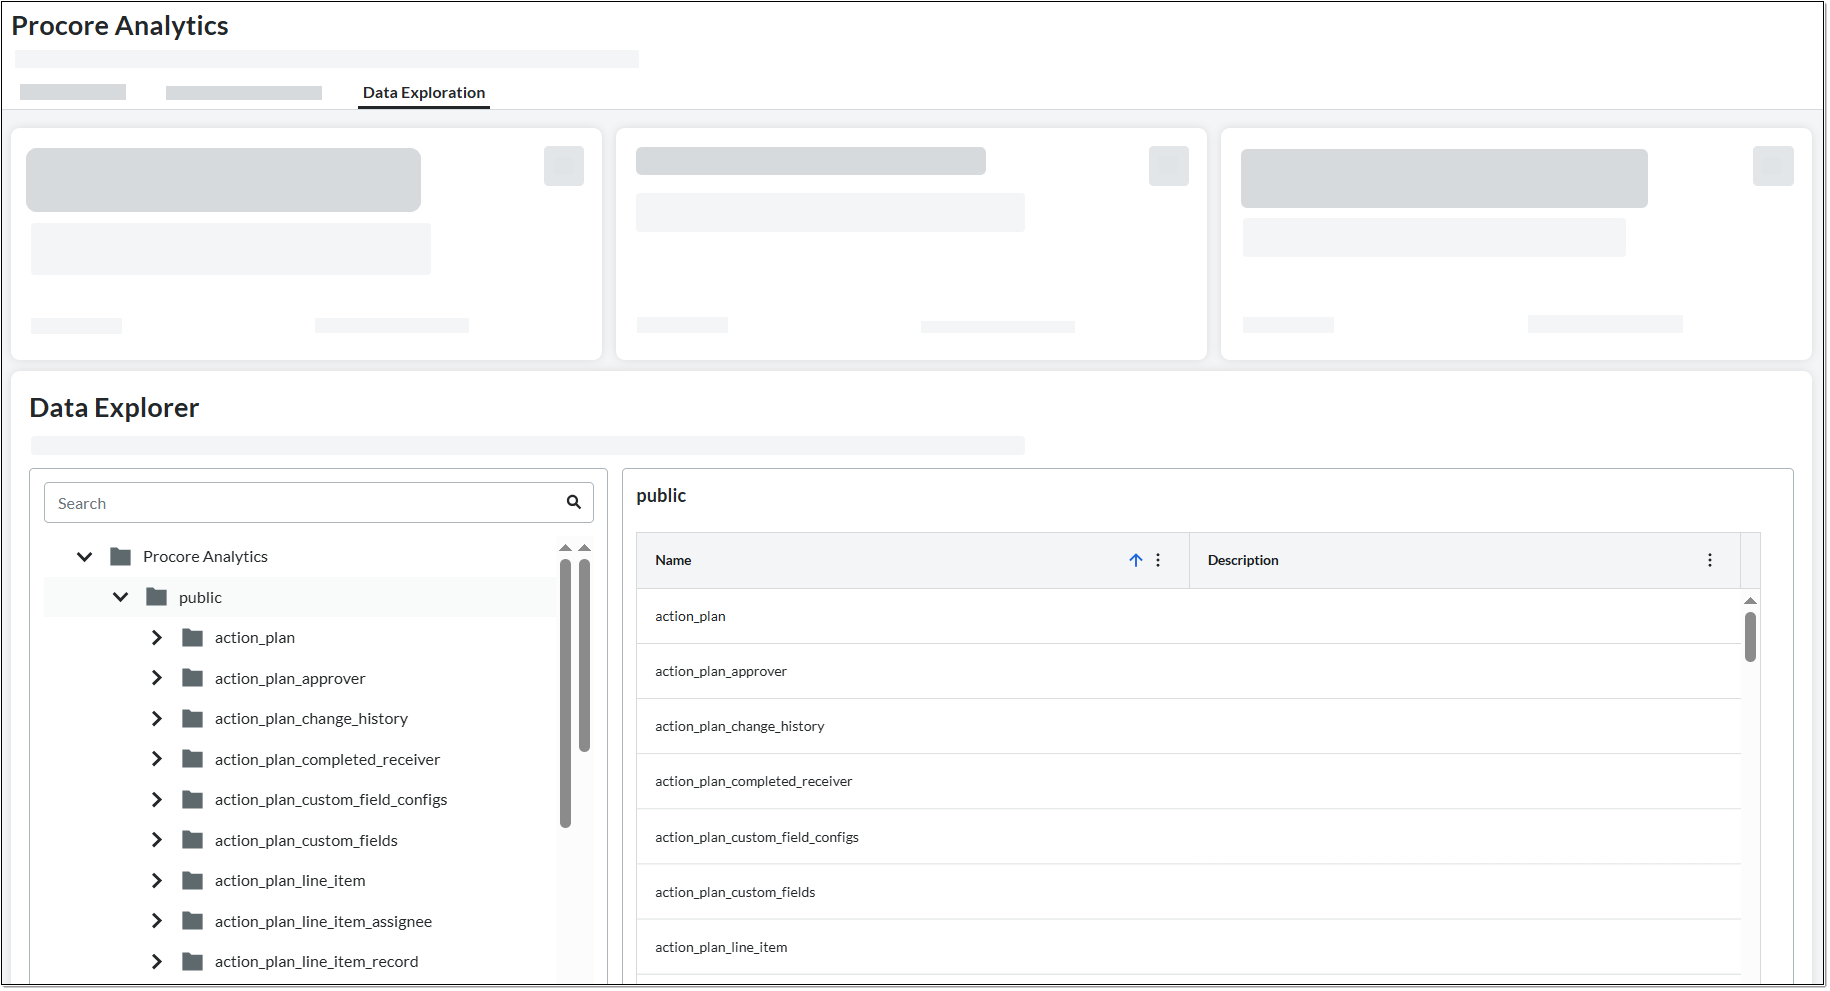
Task: Expand the action_plan_approver tree node
Action: [x=157, y=678]
